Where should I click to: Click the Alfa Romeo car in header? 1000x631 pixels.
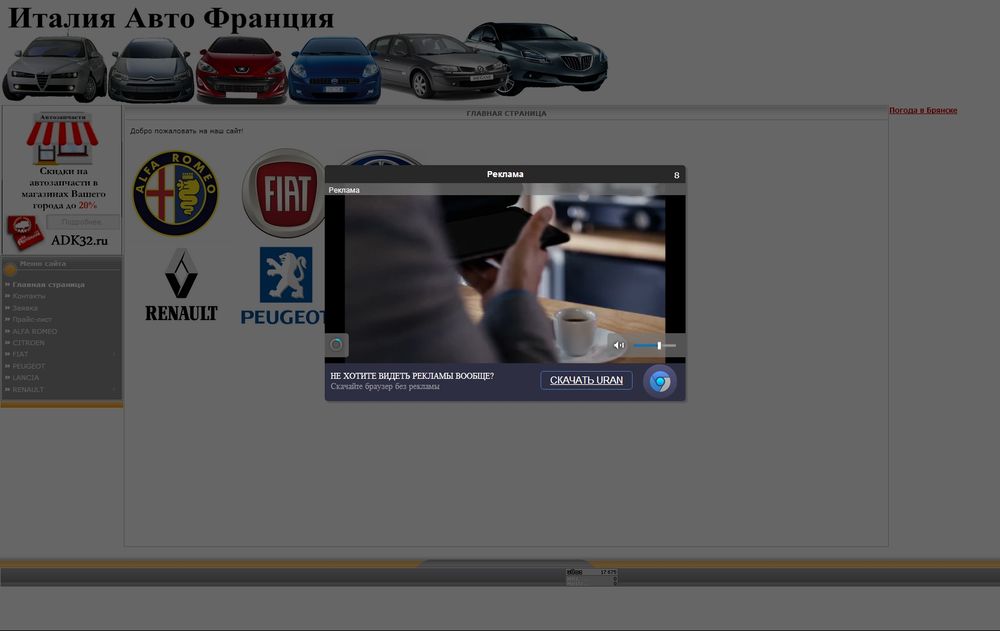[54, 69]
